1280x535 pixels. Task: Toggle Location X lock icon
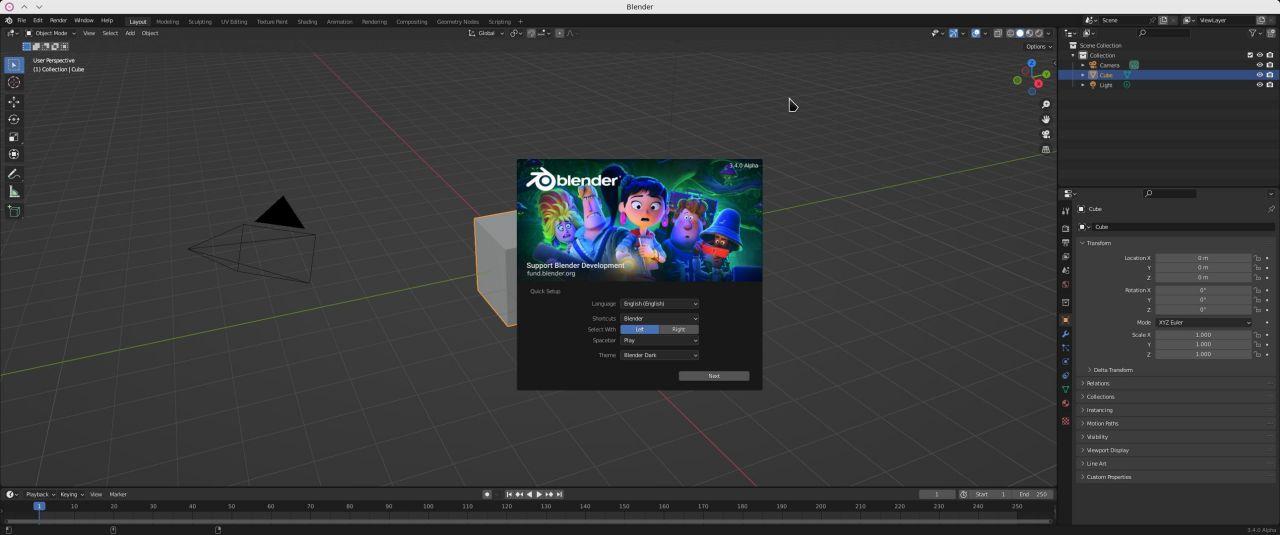pos(1258,258)
